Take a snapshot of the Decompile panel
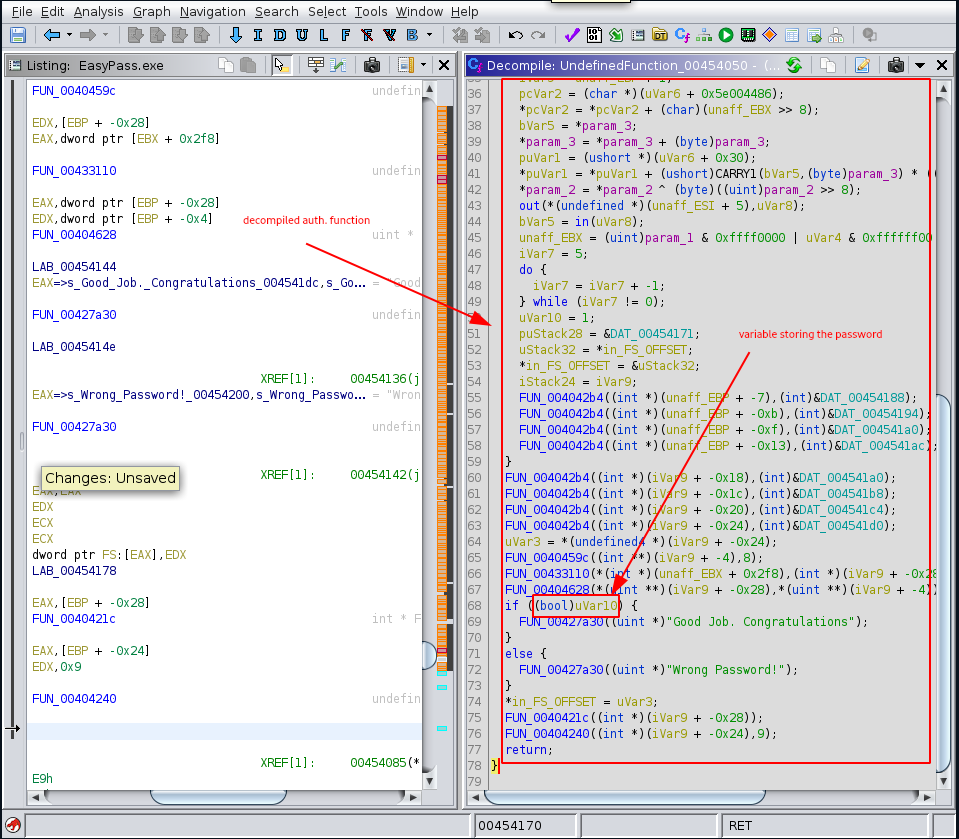This screenshot has height=839, width=959. tap(895, 65)
